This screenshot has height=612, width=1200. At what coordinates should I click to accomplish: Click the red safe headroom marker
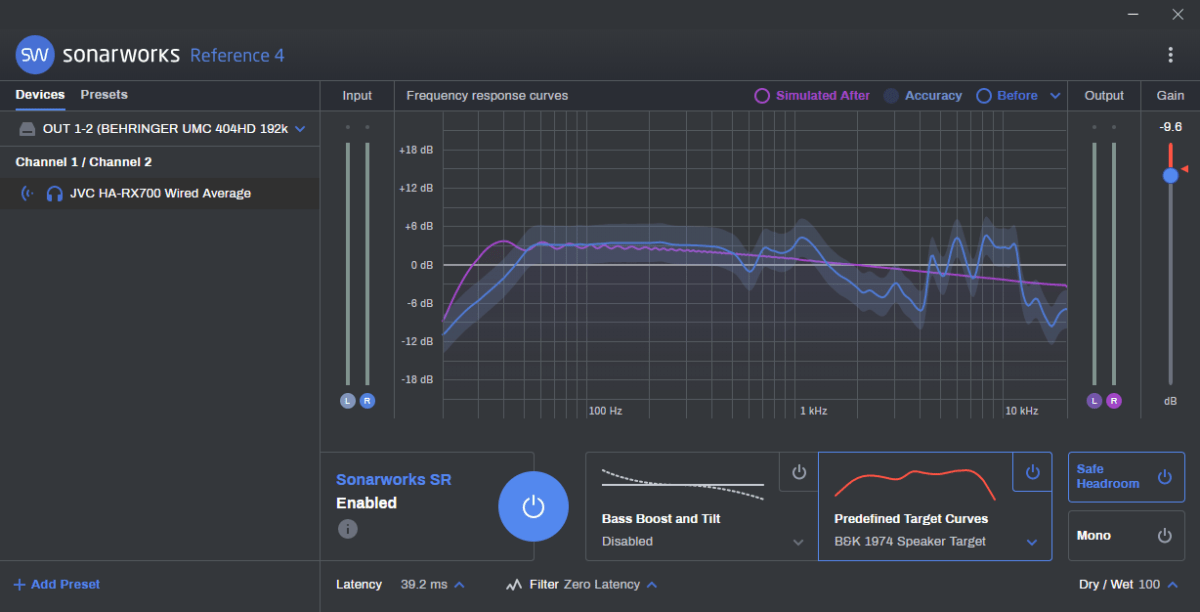pyautogui.click(x=1184, y=169)
